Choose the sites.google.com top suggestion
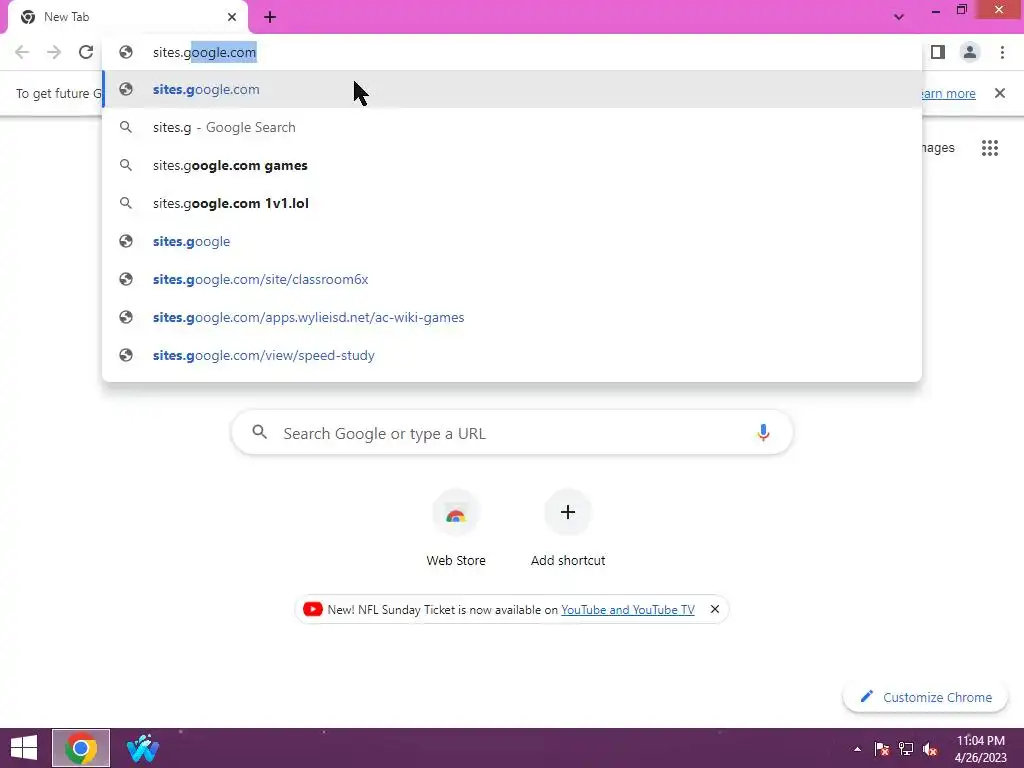The height and width of the screenshot is (768, 1024). point(512,89)
